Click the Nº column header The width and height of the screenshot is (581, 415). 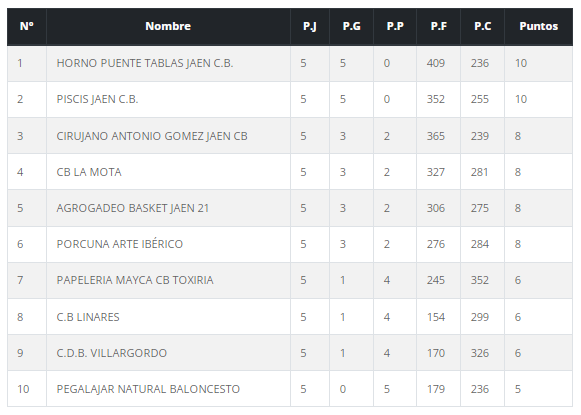(x=27, y=26)
